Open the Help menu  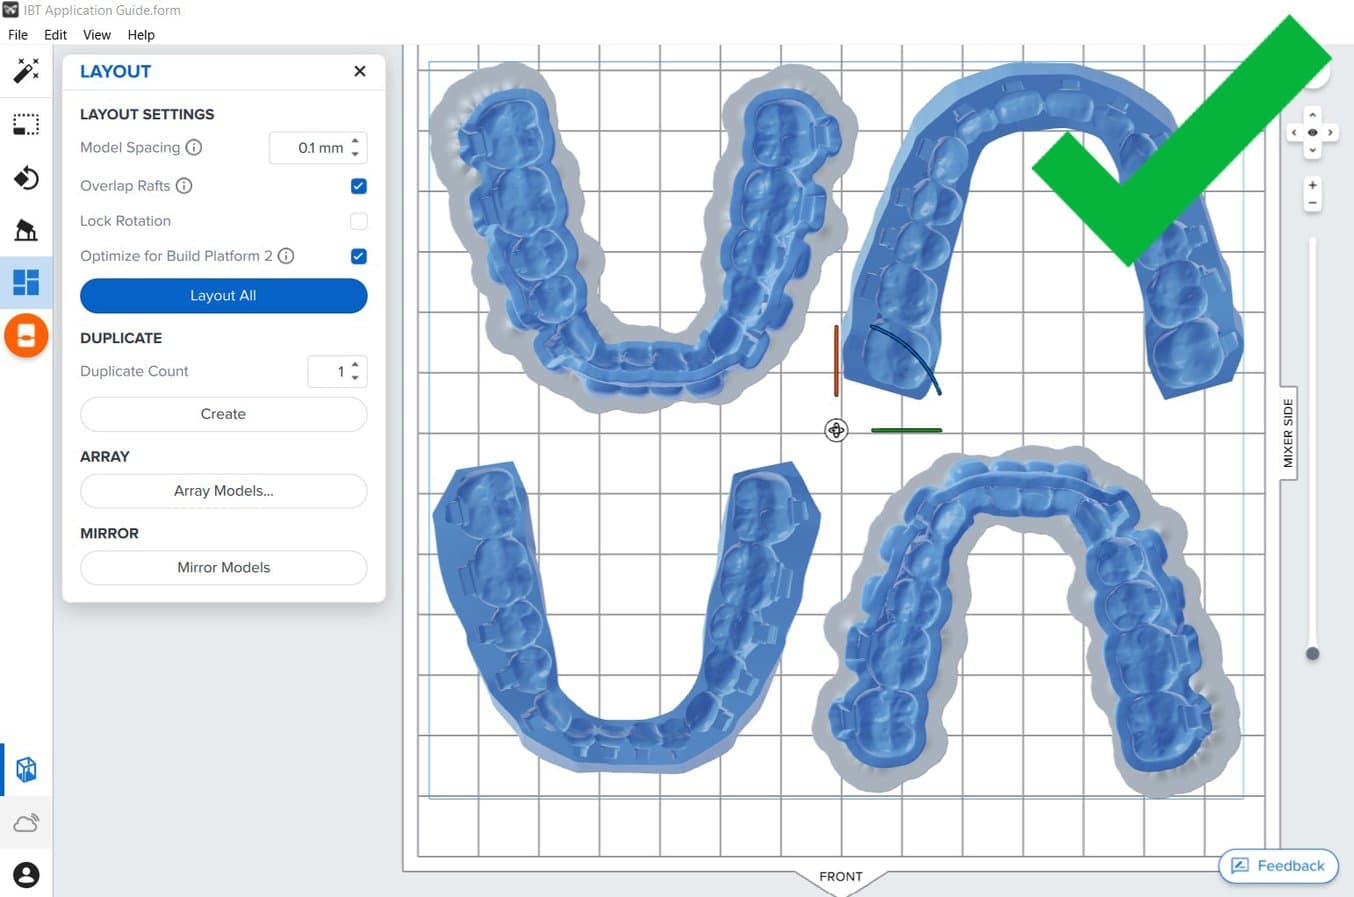(x=141, y=34)
